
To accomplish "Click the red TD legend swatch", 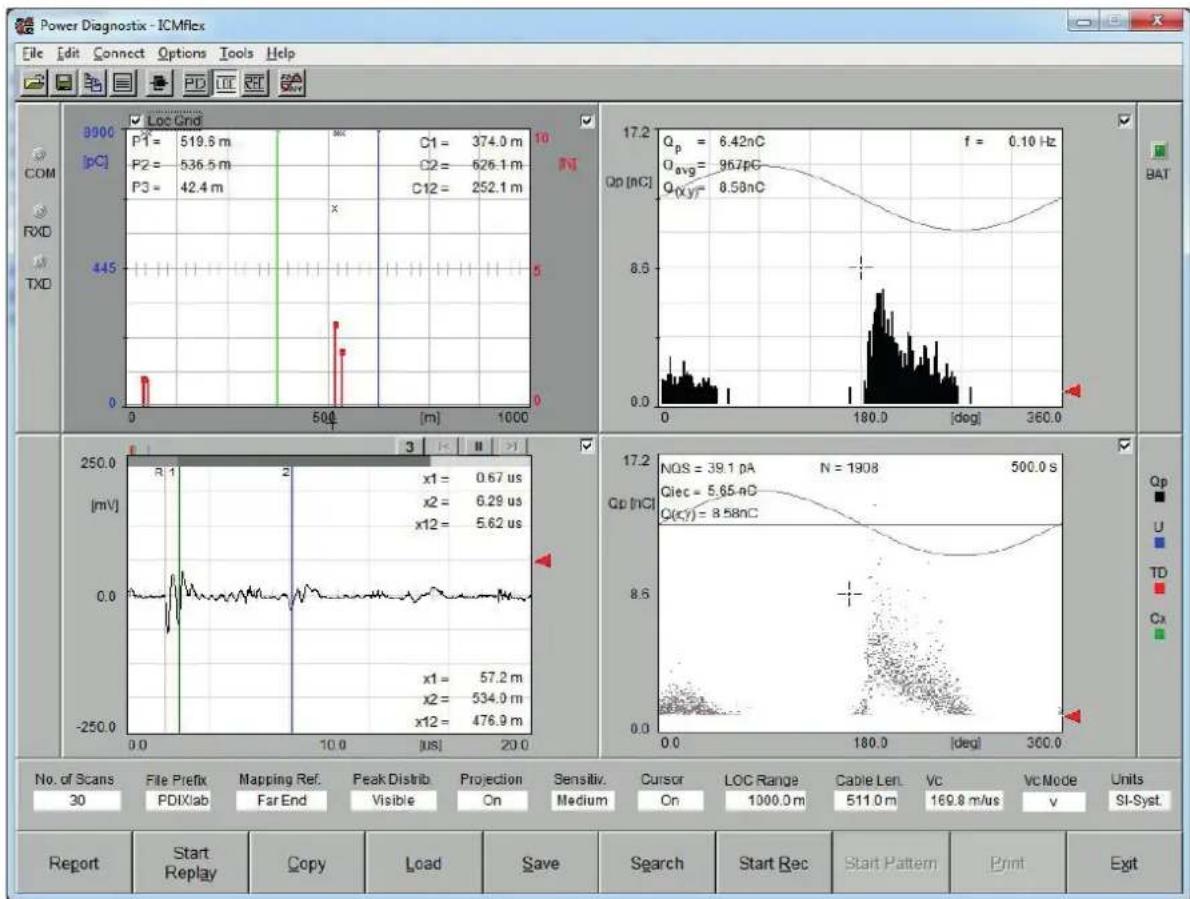I will tap(1159, 589).
